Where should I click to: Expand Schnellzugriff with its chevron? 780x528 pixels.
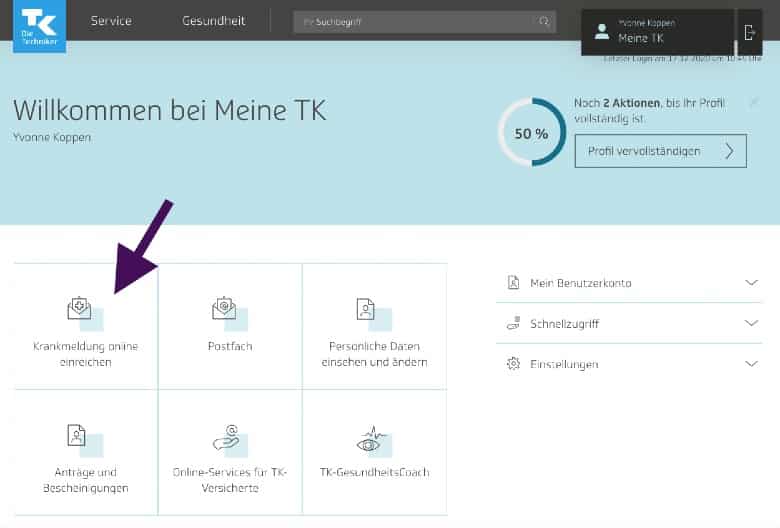point(751,323)
